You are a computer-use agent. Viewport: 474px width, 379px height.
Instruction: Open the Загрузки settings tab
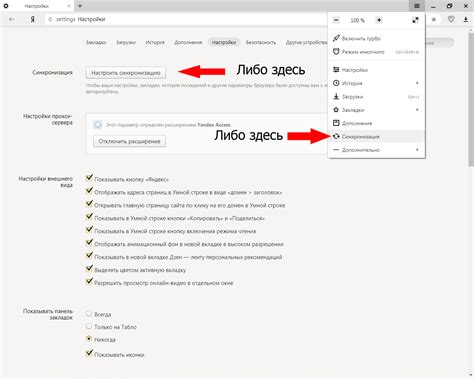[126, 42]
